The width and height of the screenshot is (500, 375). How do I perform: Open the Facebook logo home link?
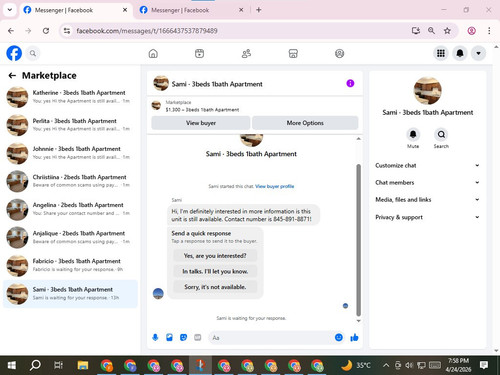coord(14,53)
